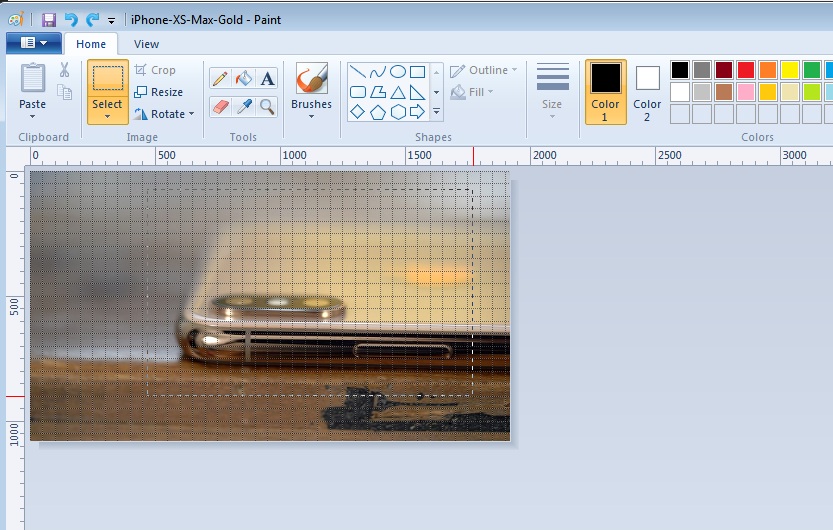Pick the white color swatch in second row
Image resolution: width=833 pixels, height=530 pixels.
[x=680, y=92]
